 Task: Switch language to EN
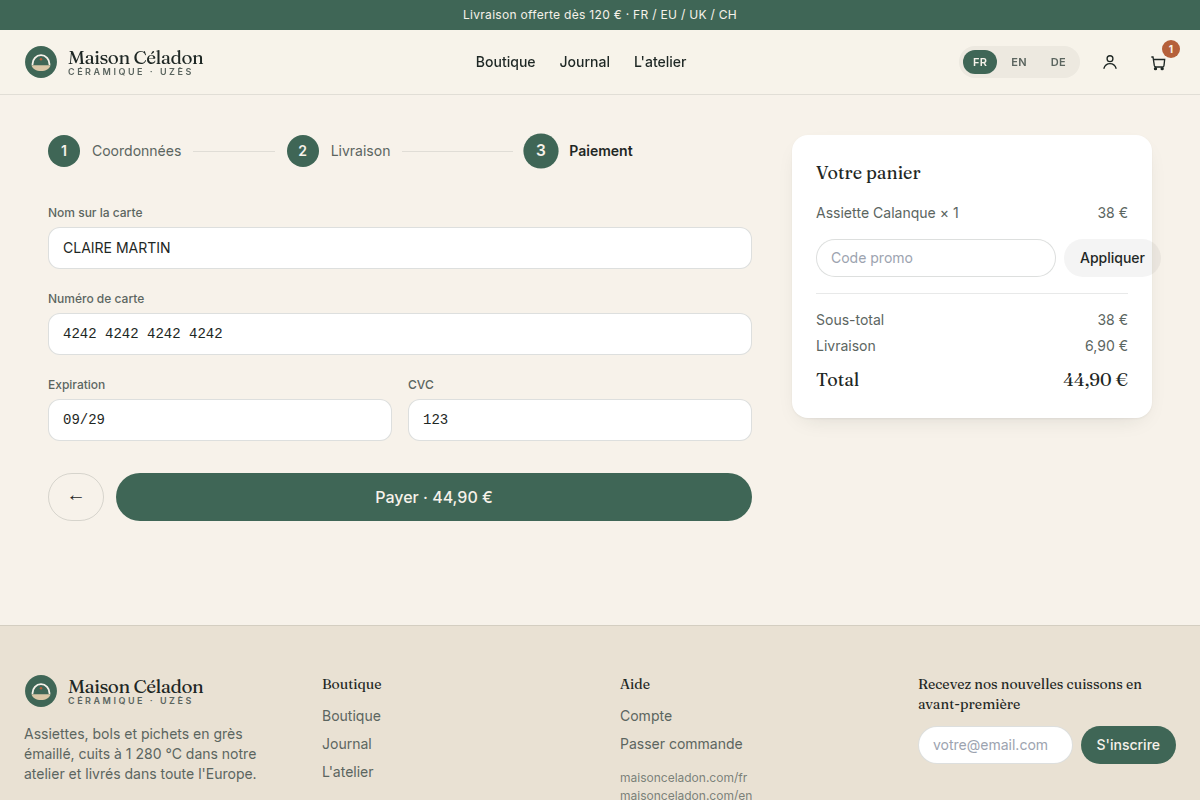(x=1019, y=62)
